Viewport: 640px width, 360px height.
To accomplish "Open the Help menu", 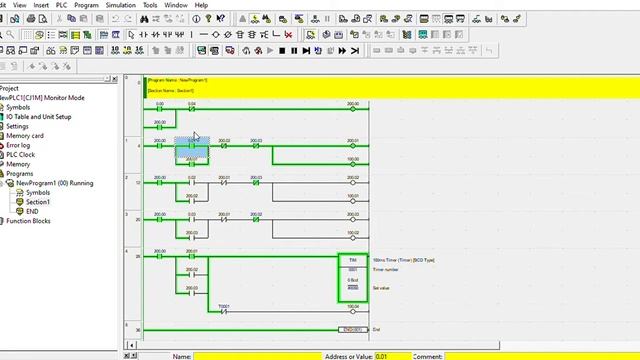I will click(x=201, y=5).
